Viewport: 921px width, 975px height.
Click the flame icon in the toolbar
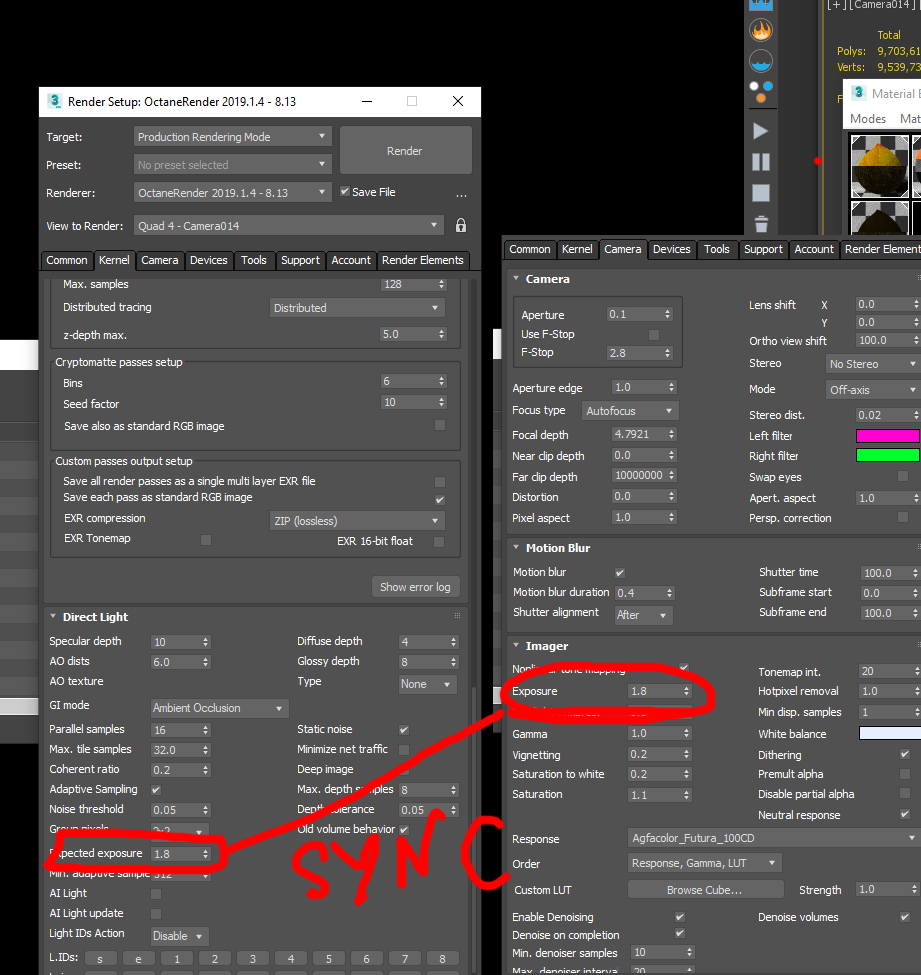pos(761,30)
